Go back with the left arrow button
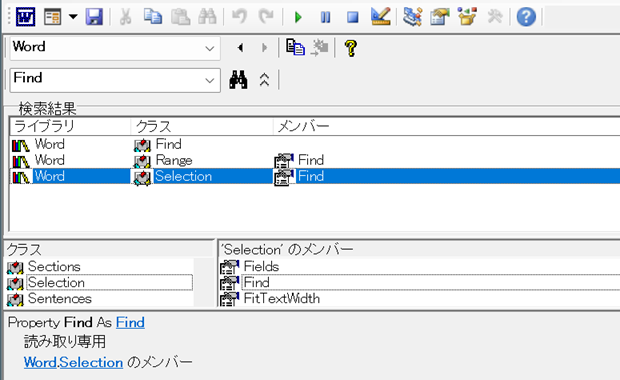This screenshot has width=620, height=380. pos(240,48)
